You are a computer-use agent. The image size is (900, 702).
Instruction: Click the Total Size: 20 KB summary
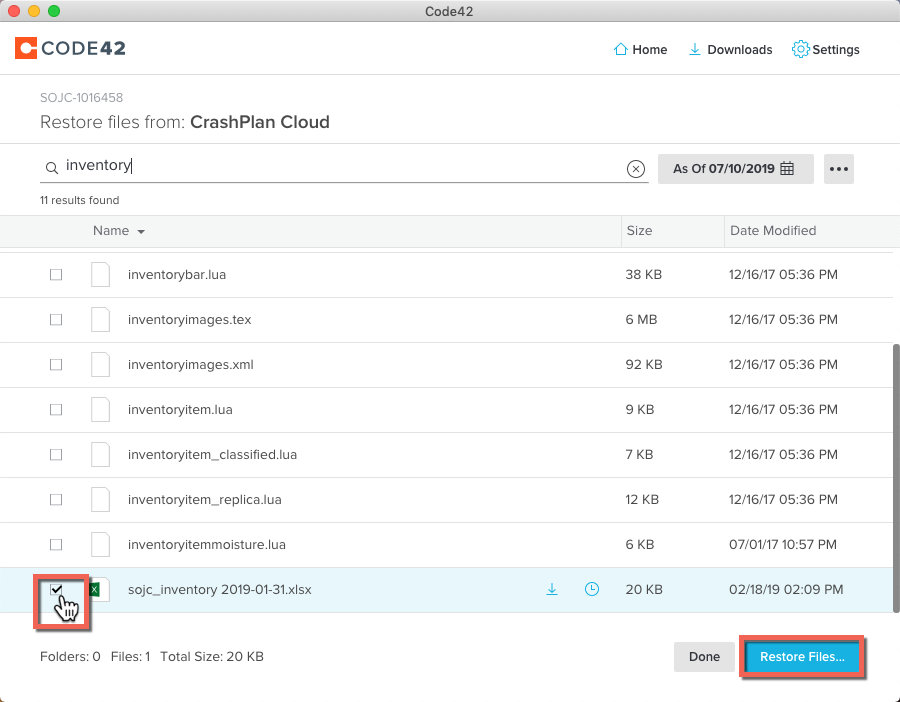pyautogui.click(x=211, y=657)
